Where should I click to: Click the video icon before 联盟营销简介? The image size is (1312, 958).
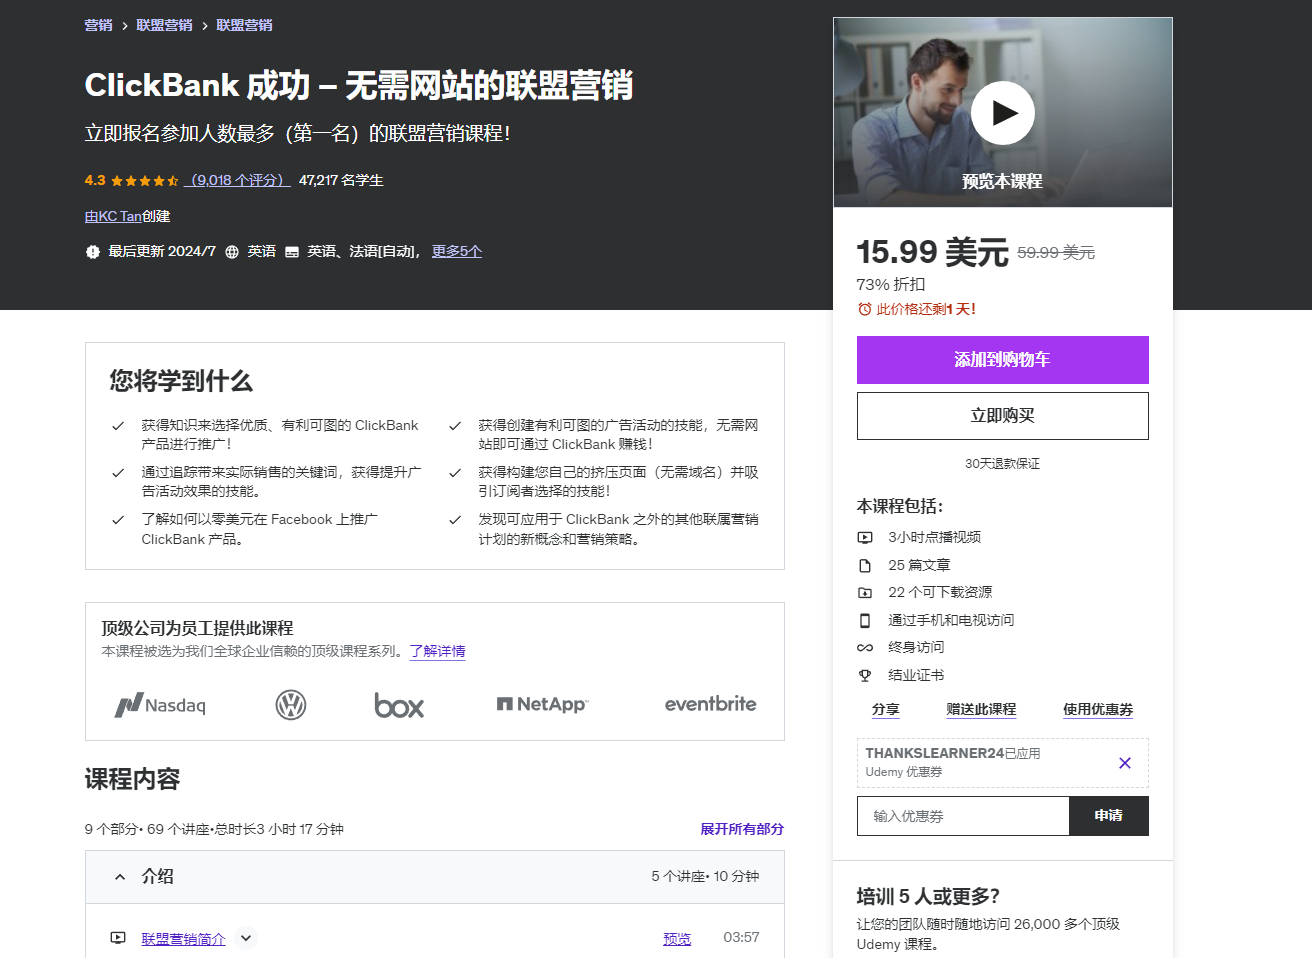[x=118, y=938]
